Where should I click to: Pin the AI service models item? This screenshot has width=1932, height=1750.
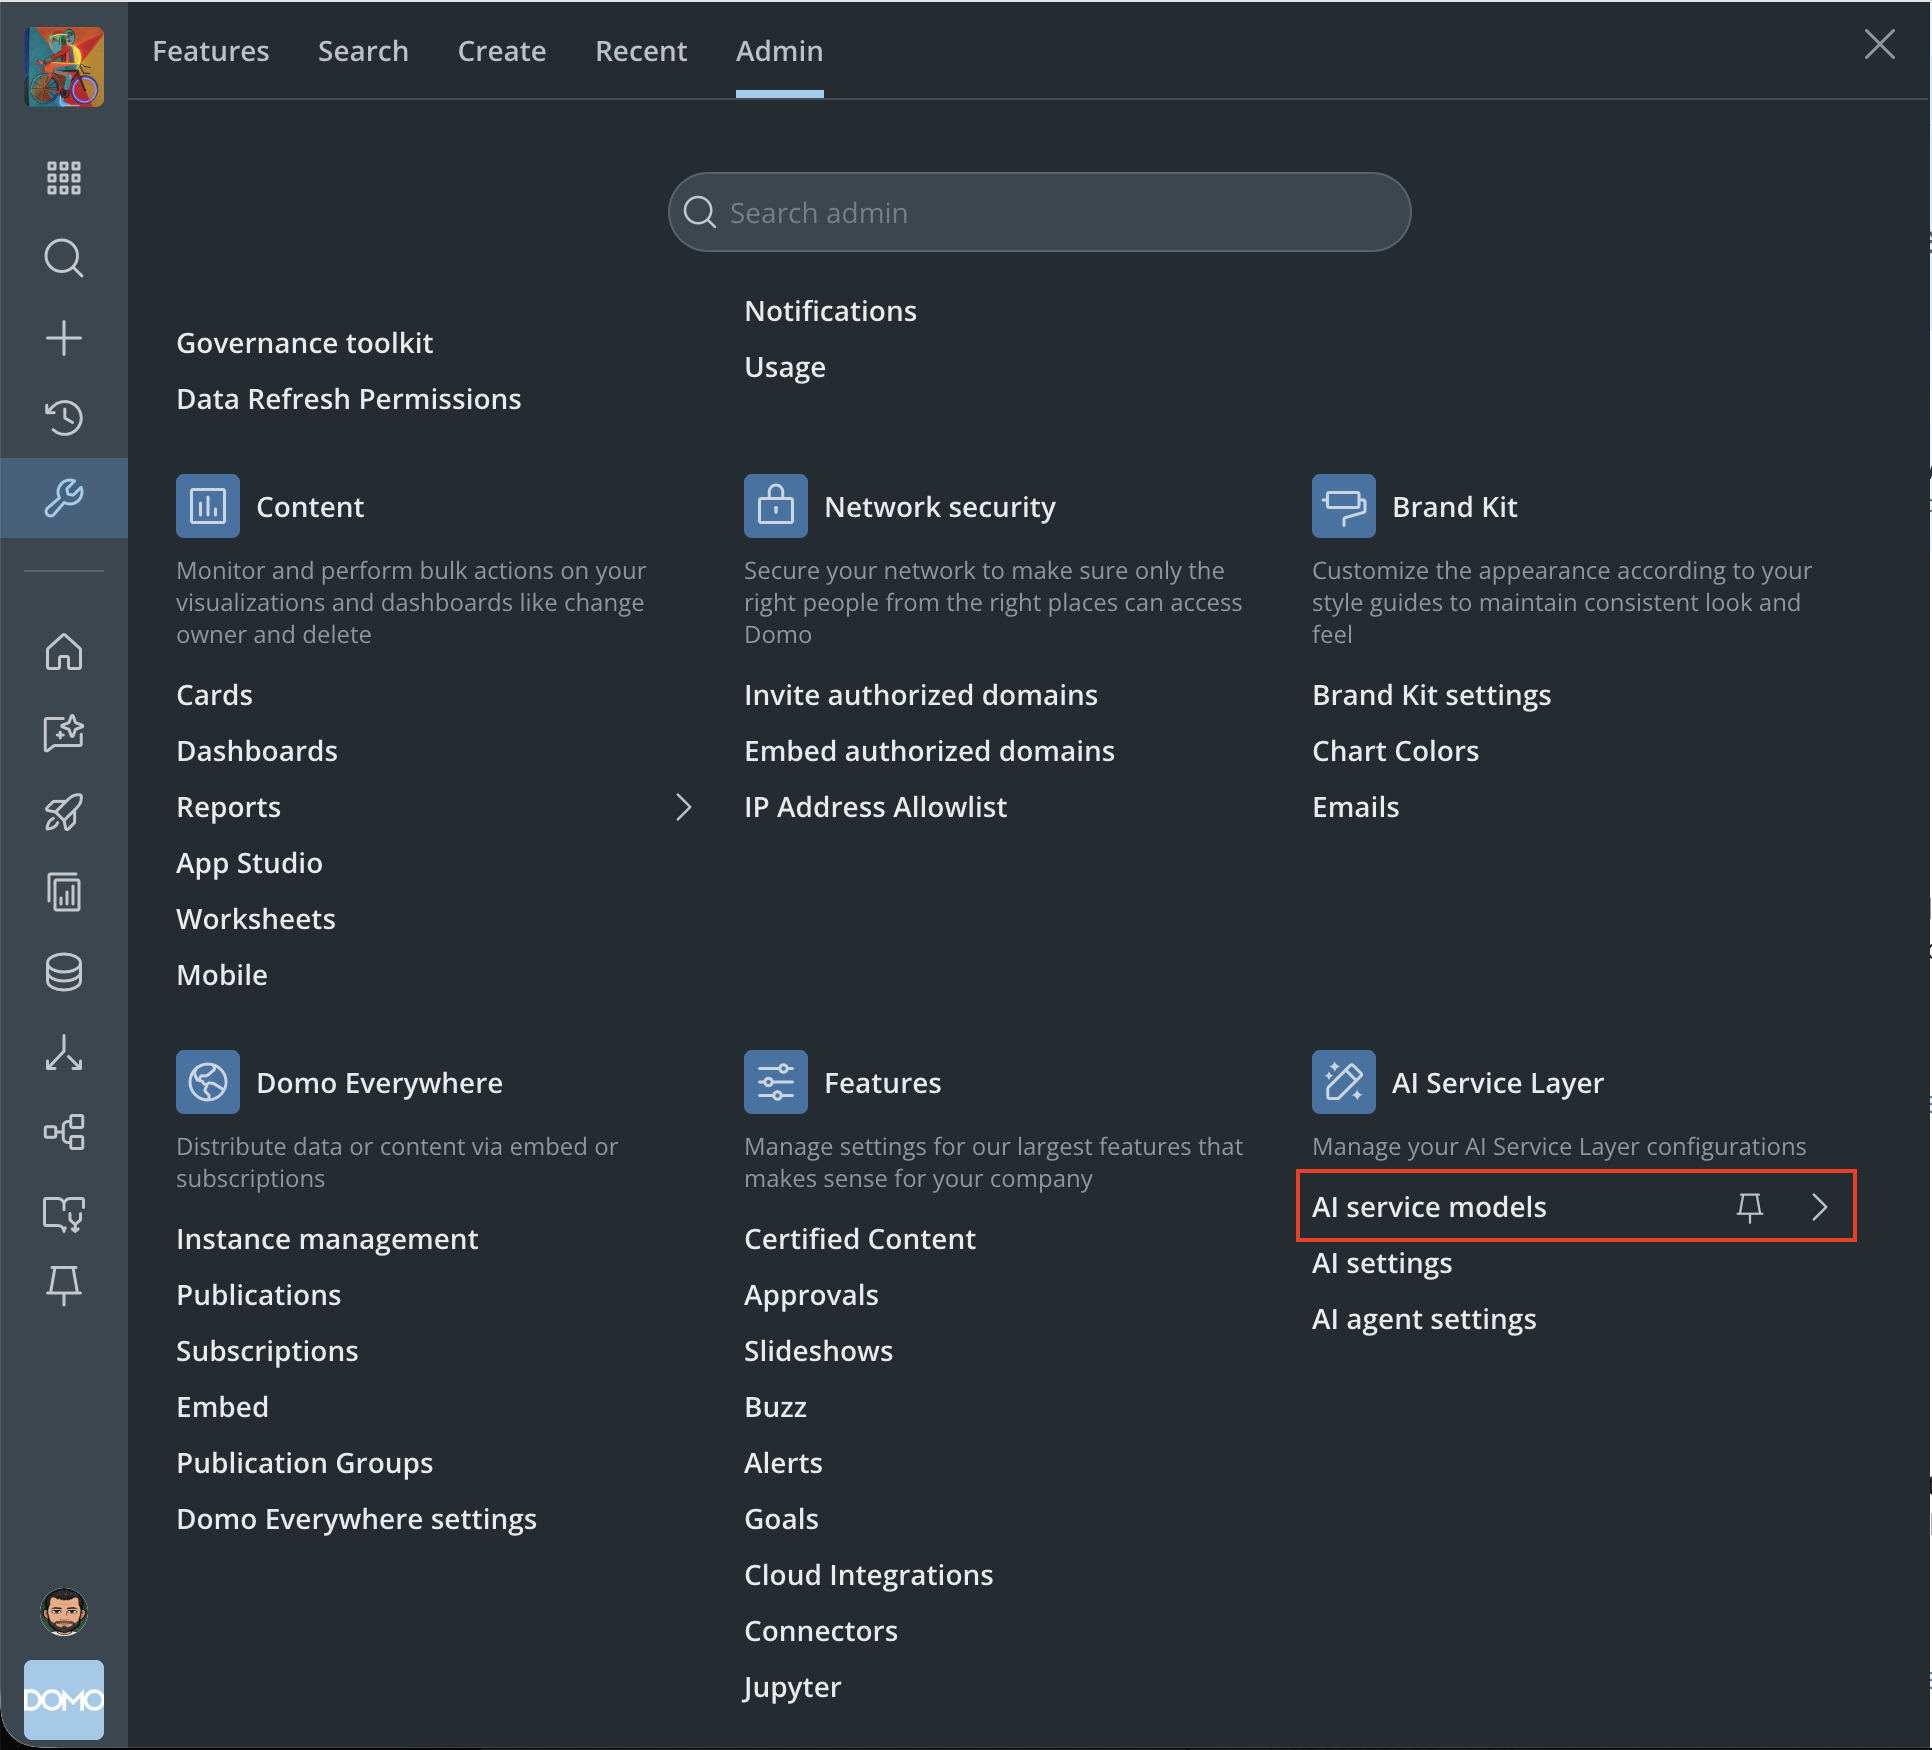(1750, 1208)
